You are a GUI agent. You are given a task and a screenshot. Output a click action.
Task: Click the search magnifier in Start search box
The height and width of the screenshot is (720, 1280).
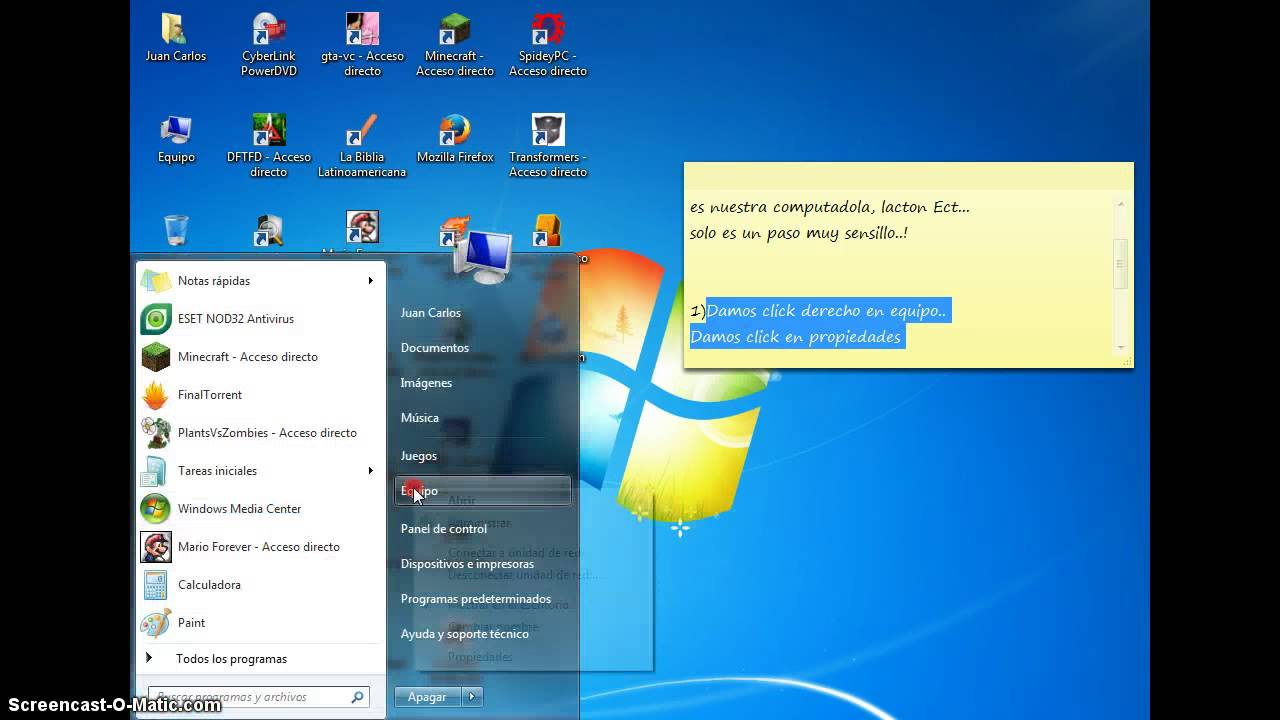click(x=357, y=697)
